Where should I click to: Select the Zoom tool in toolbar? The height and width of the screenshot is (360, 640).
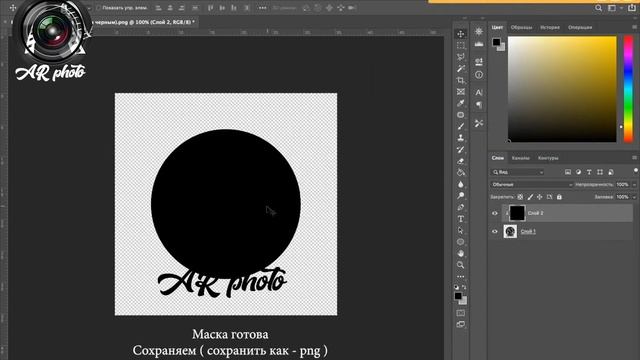[461, 265]
